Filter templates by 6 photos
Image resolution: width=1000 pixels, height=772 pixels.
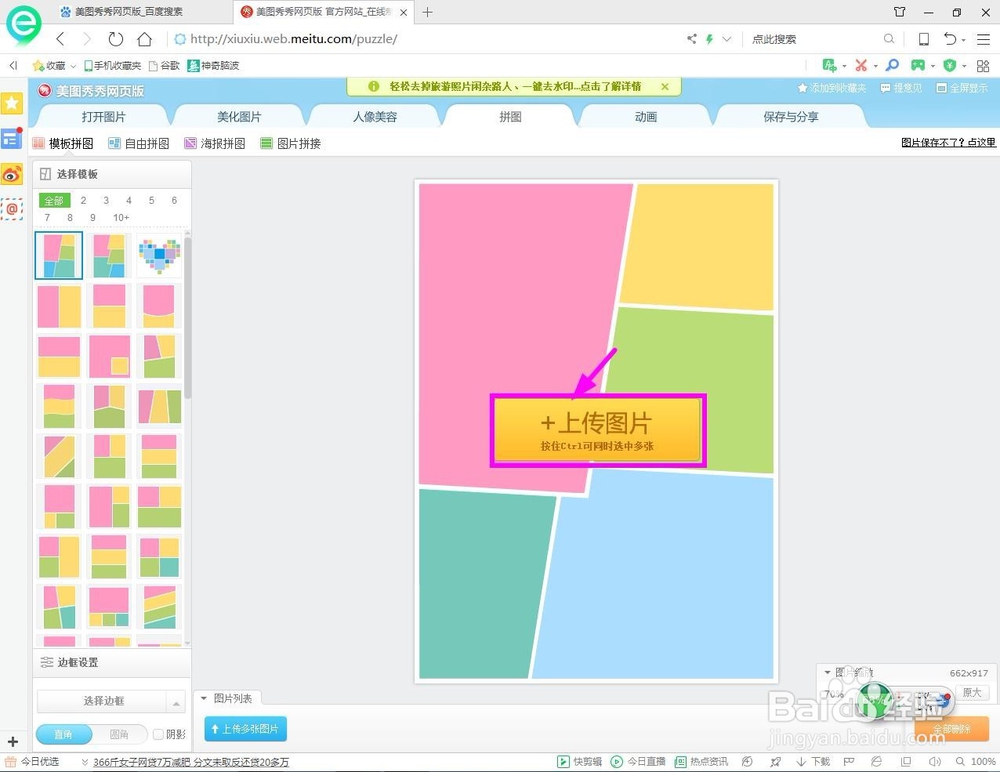174,200
